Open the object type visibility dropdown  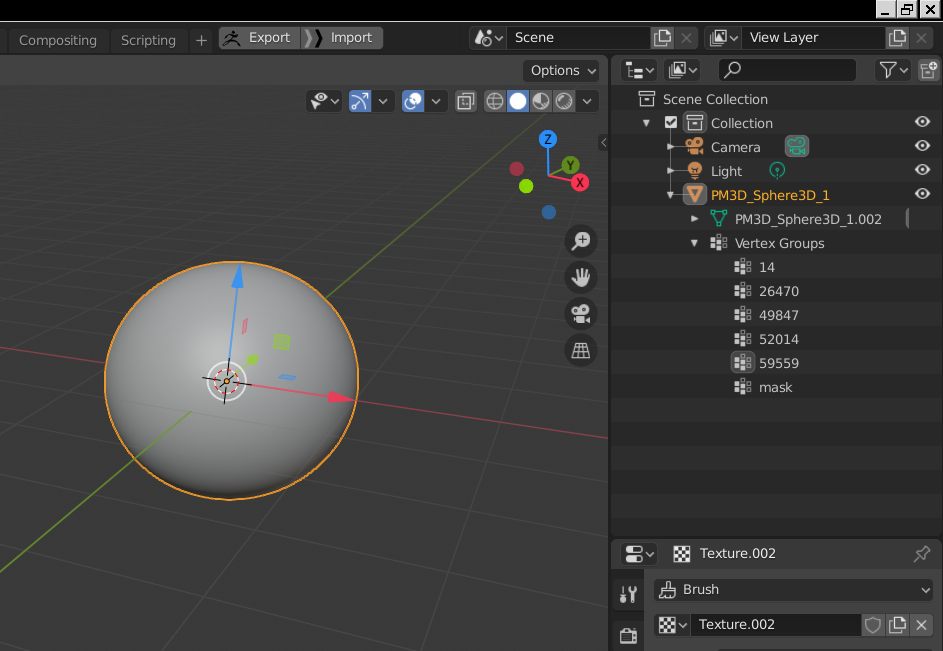point(324,101)
